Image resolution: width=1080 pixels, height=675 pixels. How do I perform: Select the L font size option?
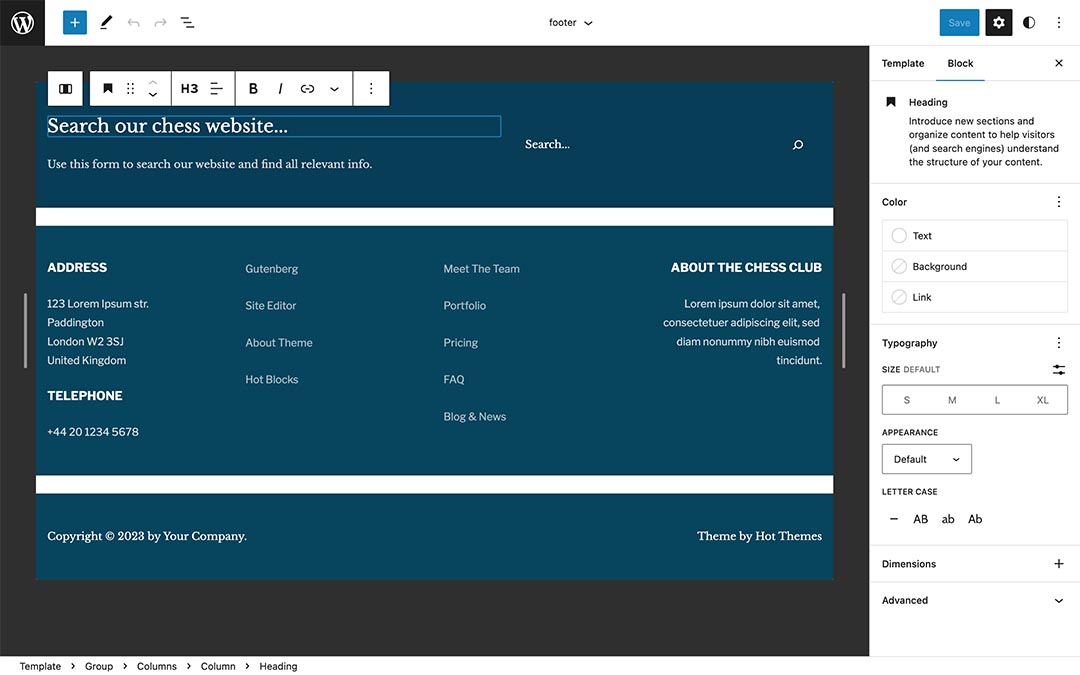coord(997,399)
